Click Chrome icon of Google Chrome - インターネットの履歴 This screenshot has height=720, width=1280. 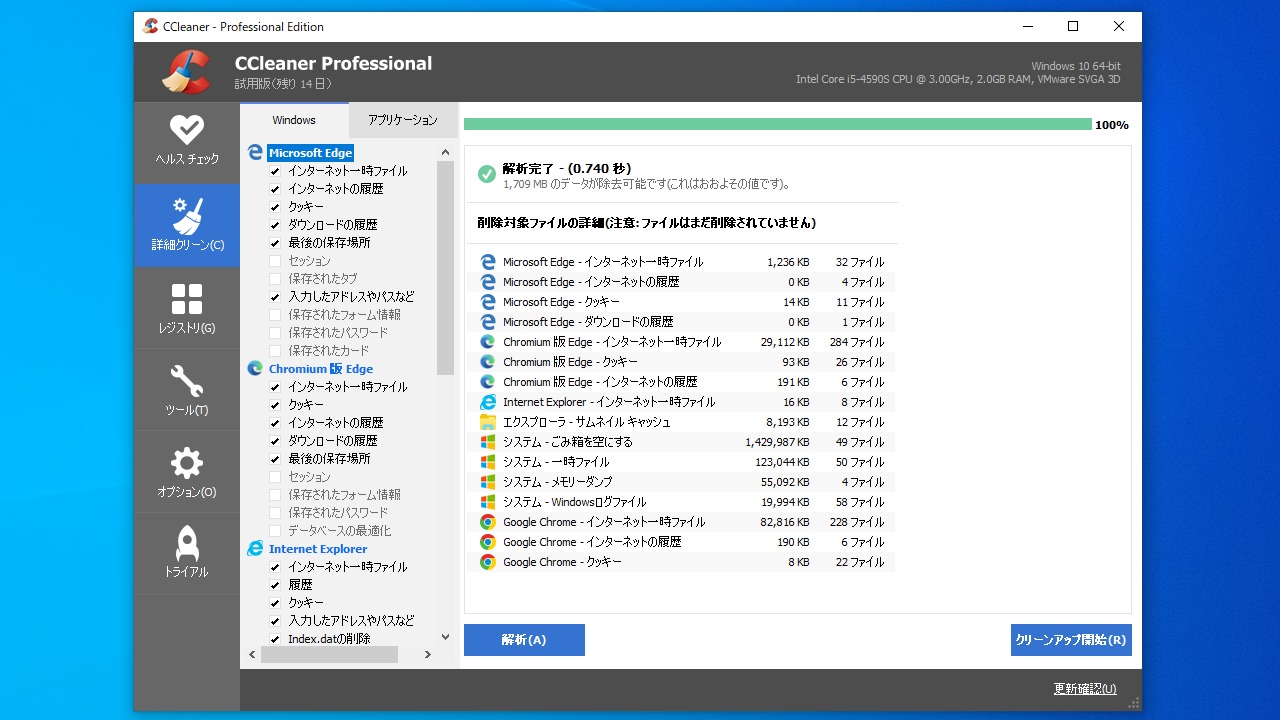pyautogui.click(x=488, y=542)
